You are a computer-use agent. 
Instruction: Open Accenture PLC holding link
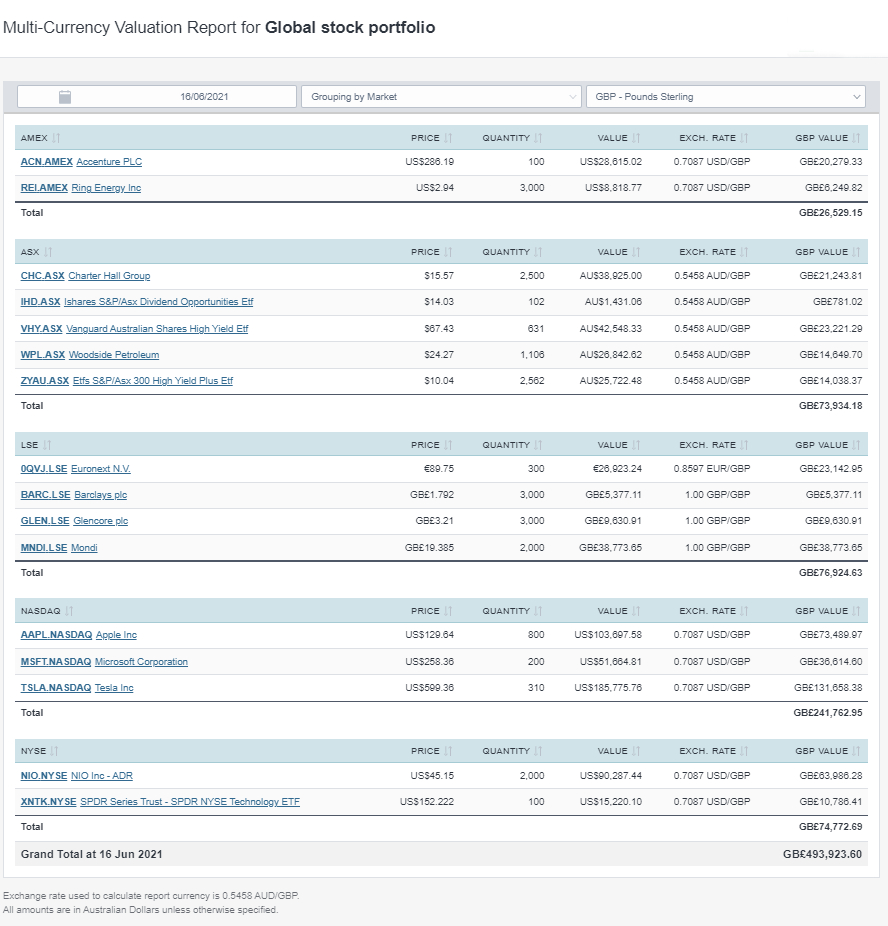(x=109, y=162)
